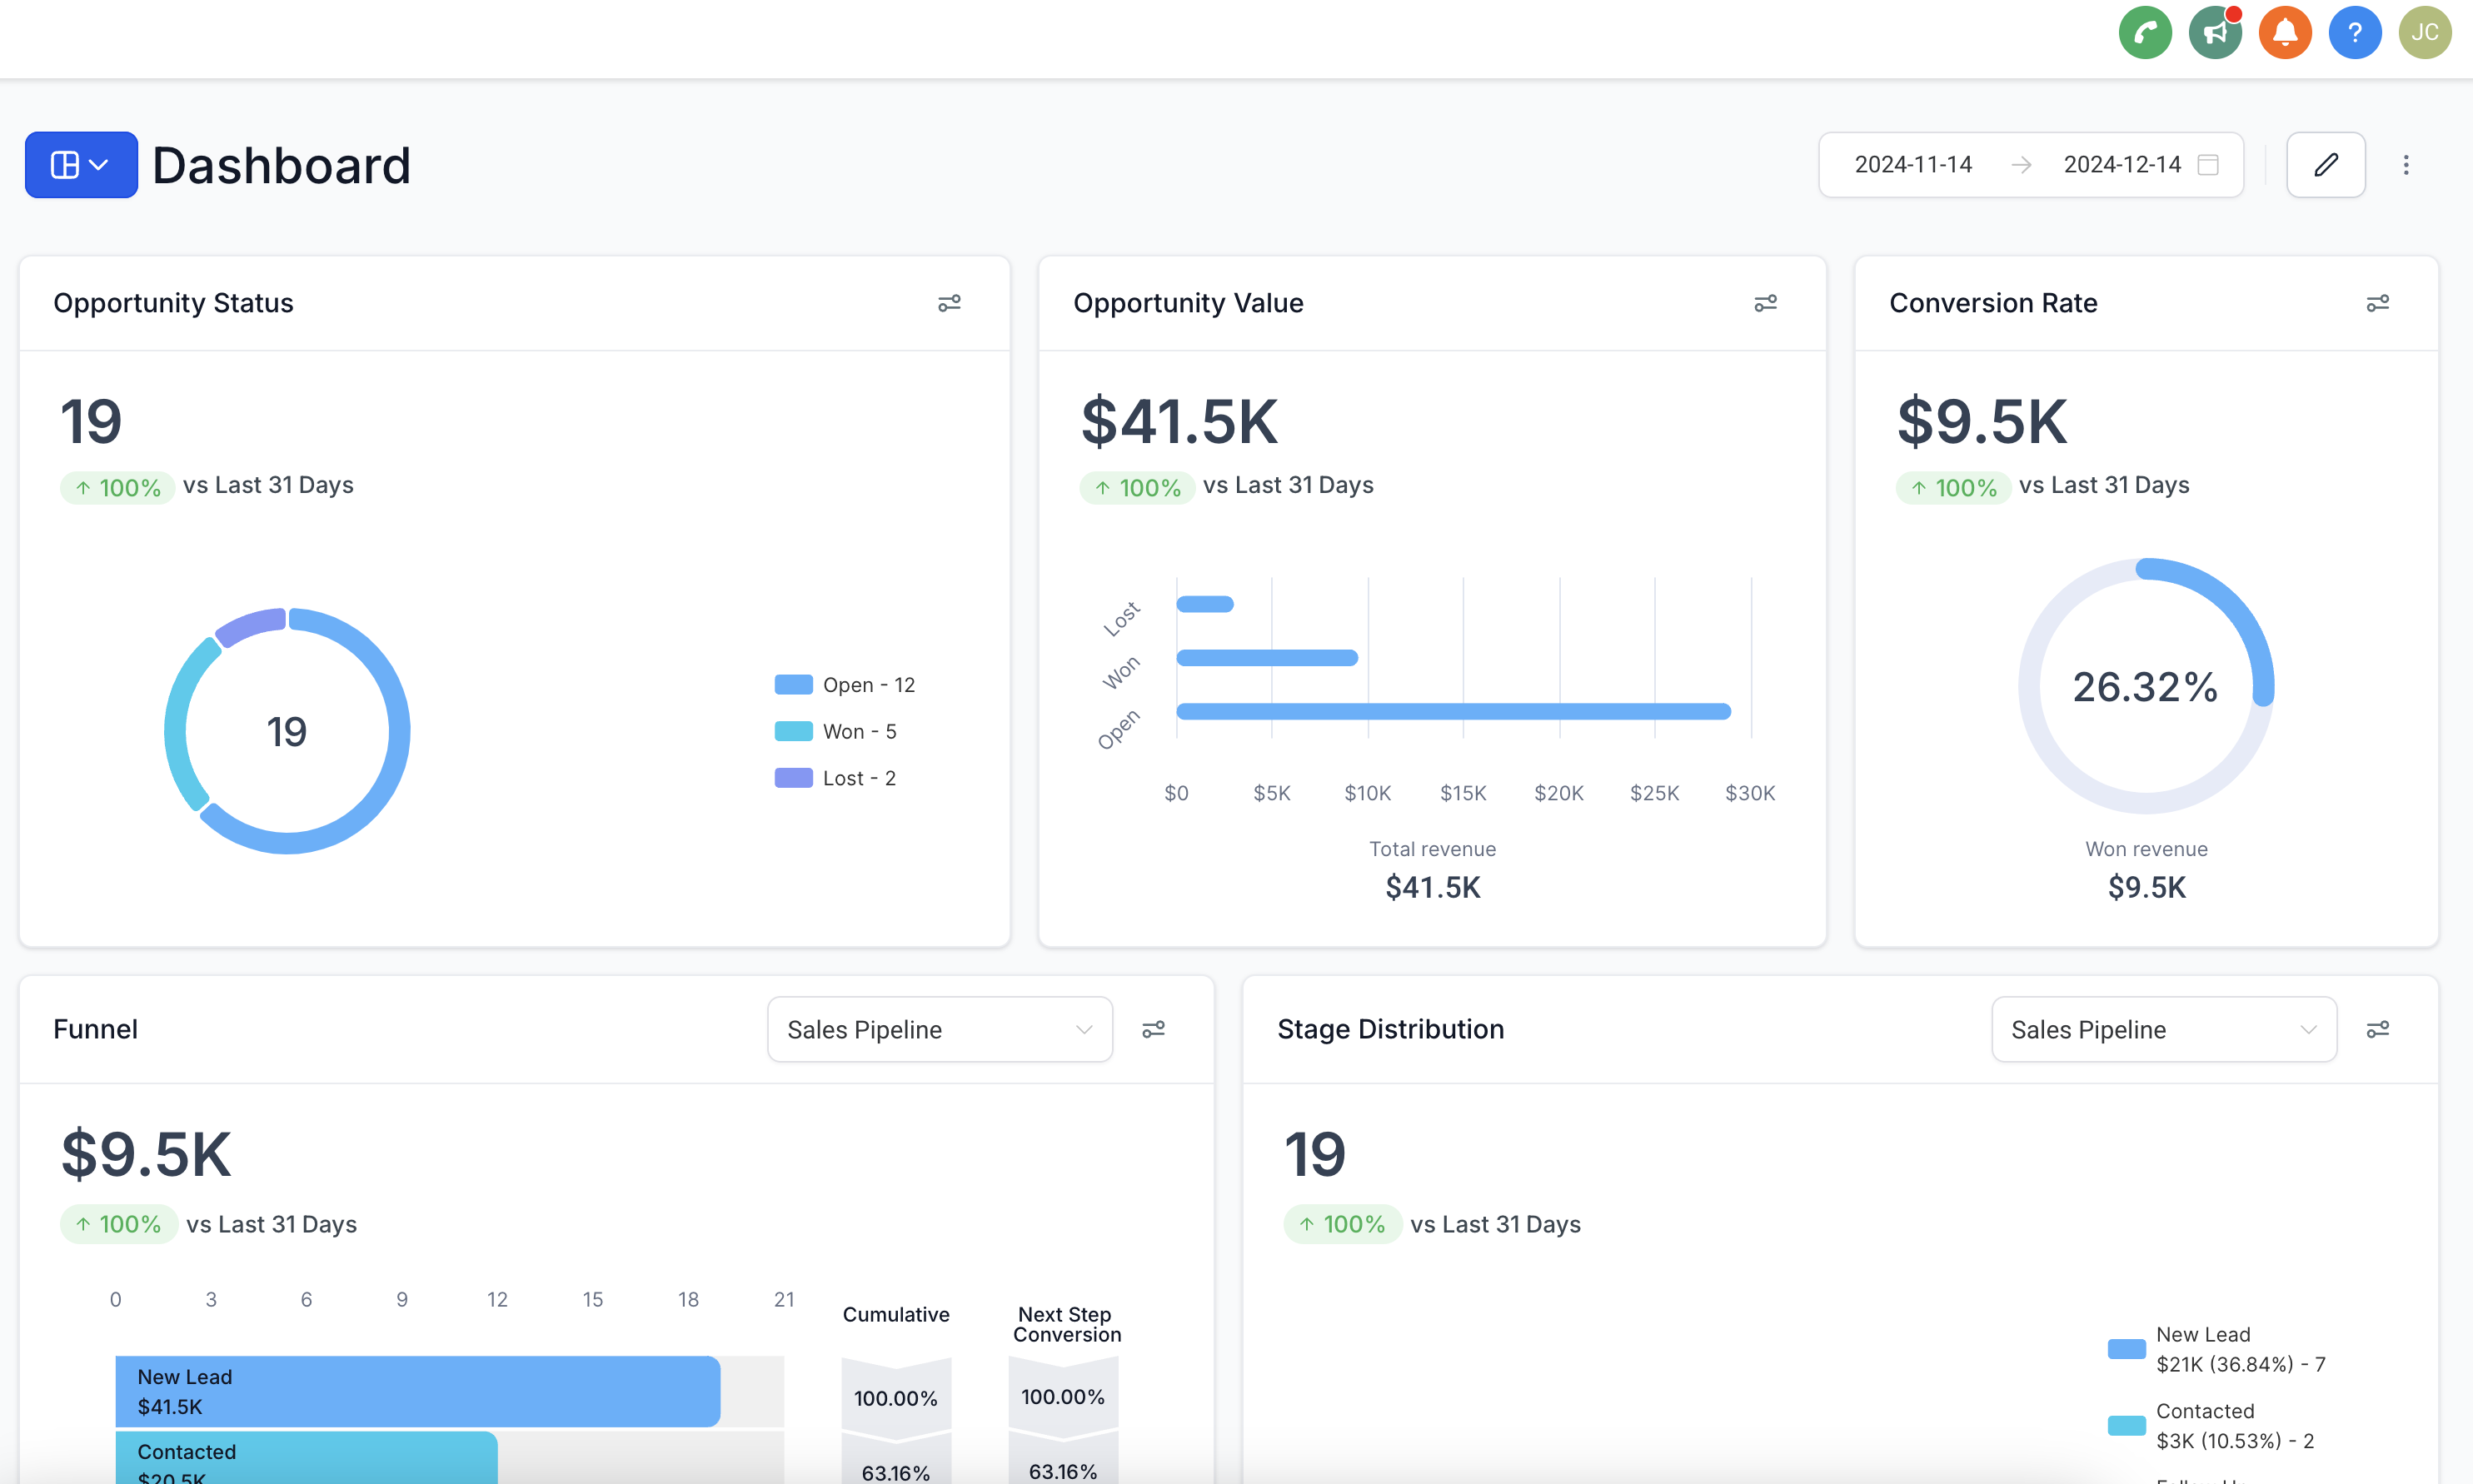Open Opportunity Value widget filter settings

coord(1765,303)
